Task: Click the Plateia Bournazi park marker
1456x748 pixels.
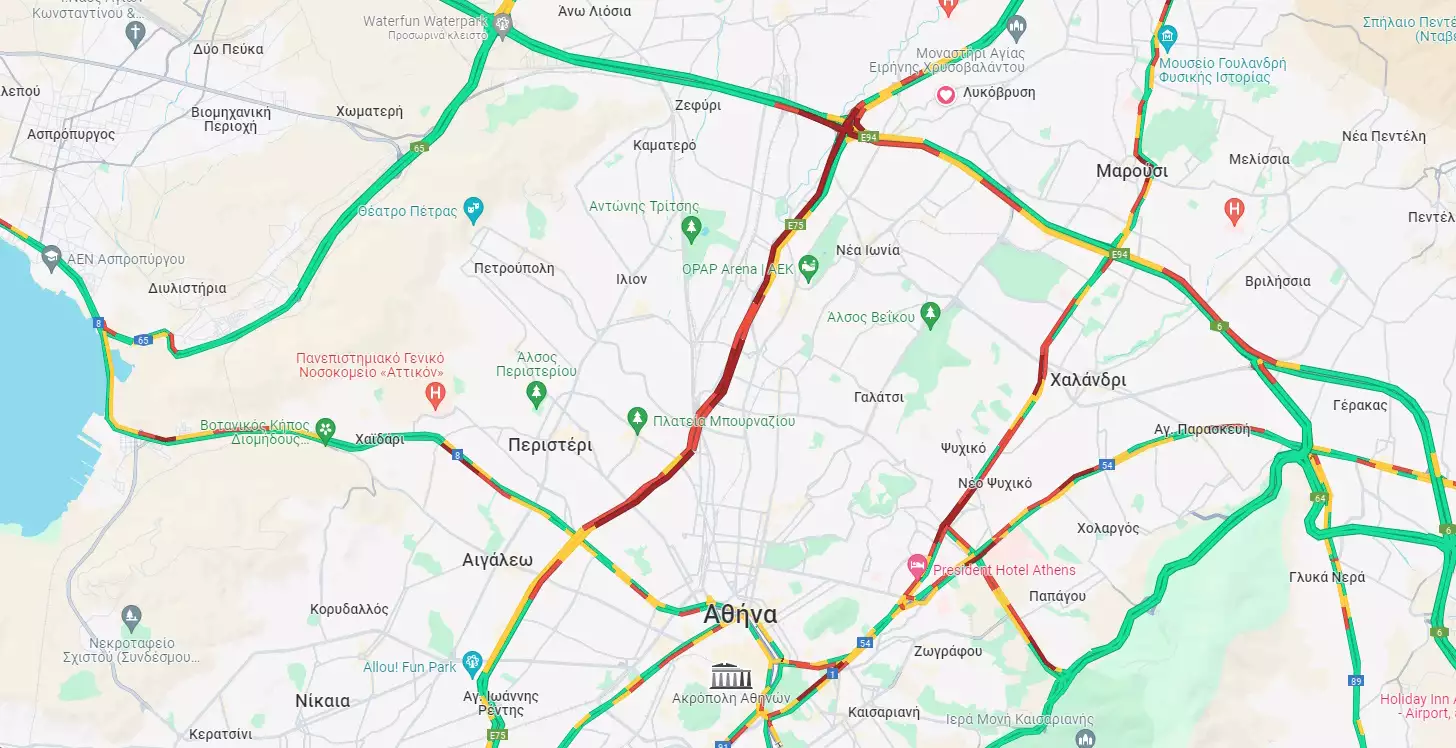Action: click(x=637, y=421)
